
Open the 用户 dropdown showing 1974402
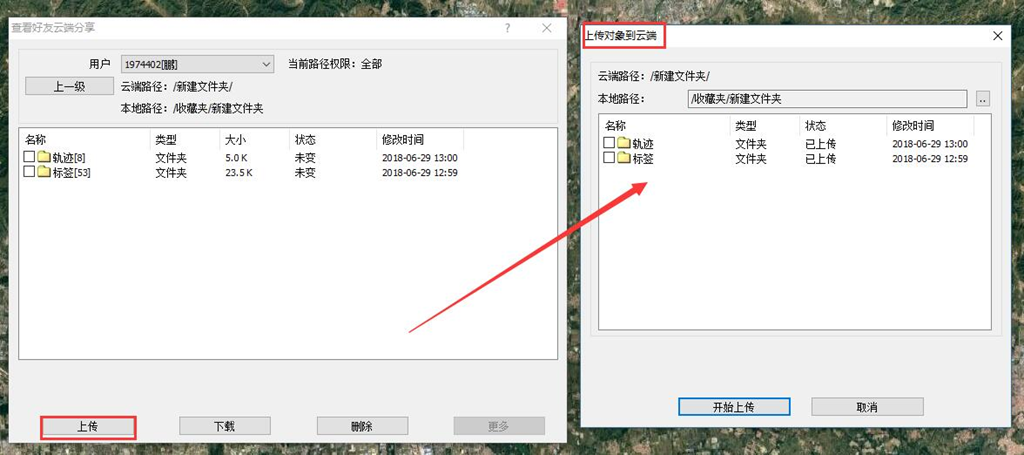[x=197, y=64]
